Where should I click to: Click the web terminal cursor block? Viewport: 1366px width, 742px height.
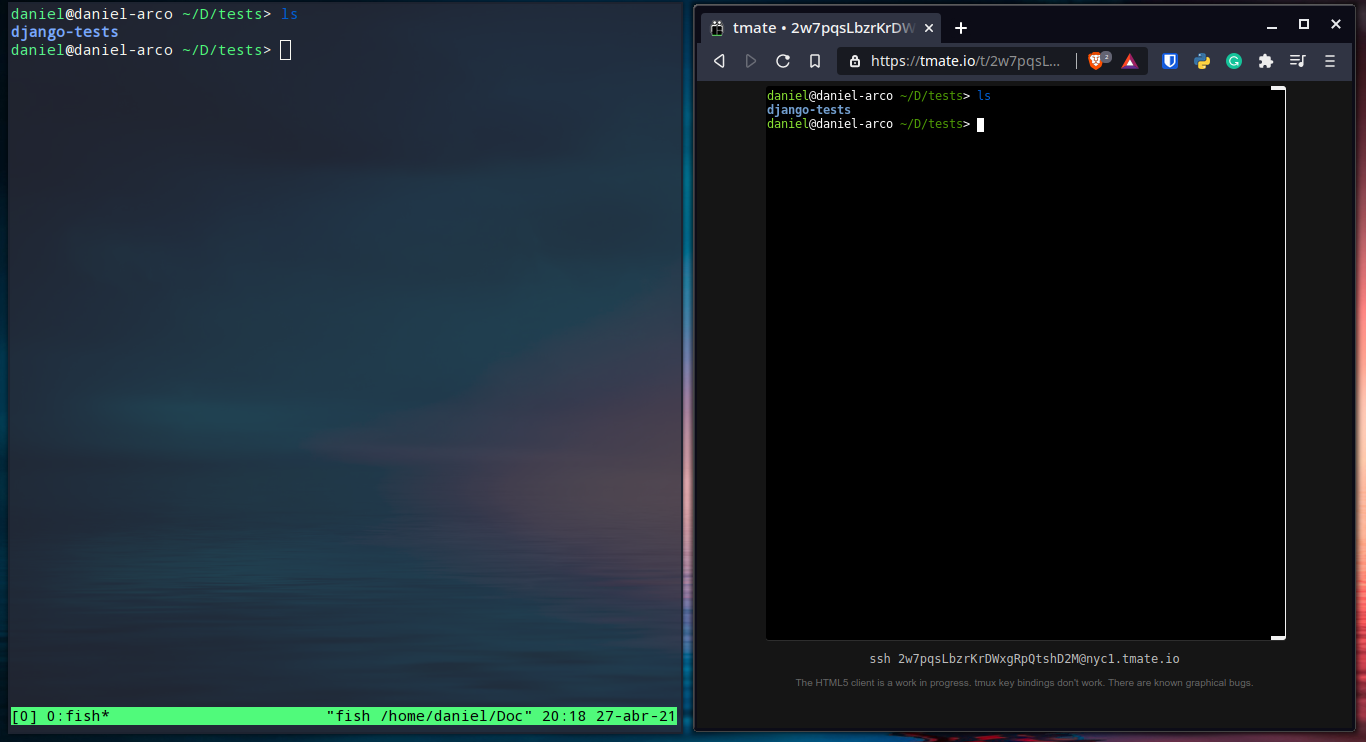pyautogui.click(x=981, y=124)
